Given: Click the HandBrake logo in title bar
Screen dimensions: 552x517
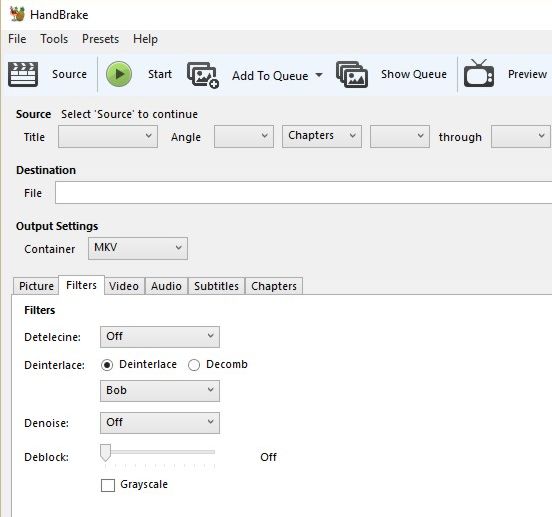Looking at the screenshot, I should (17, 14).
